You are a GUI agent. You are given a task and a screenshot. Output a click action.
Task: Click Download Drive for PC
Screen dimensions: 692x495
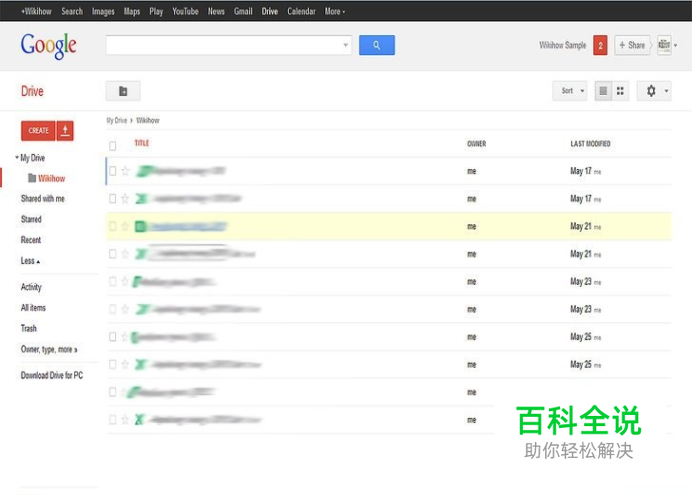tap(52, 375)
